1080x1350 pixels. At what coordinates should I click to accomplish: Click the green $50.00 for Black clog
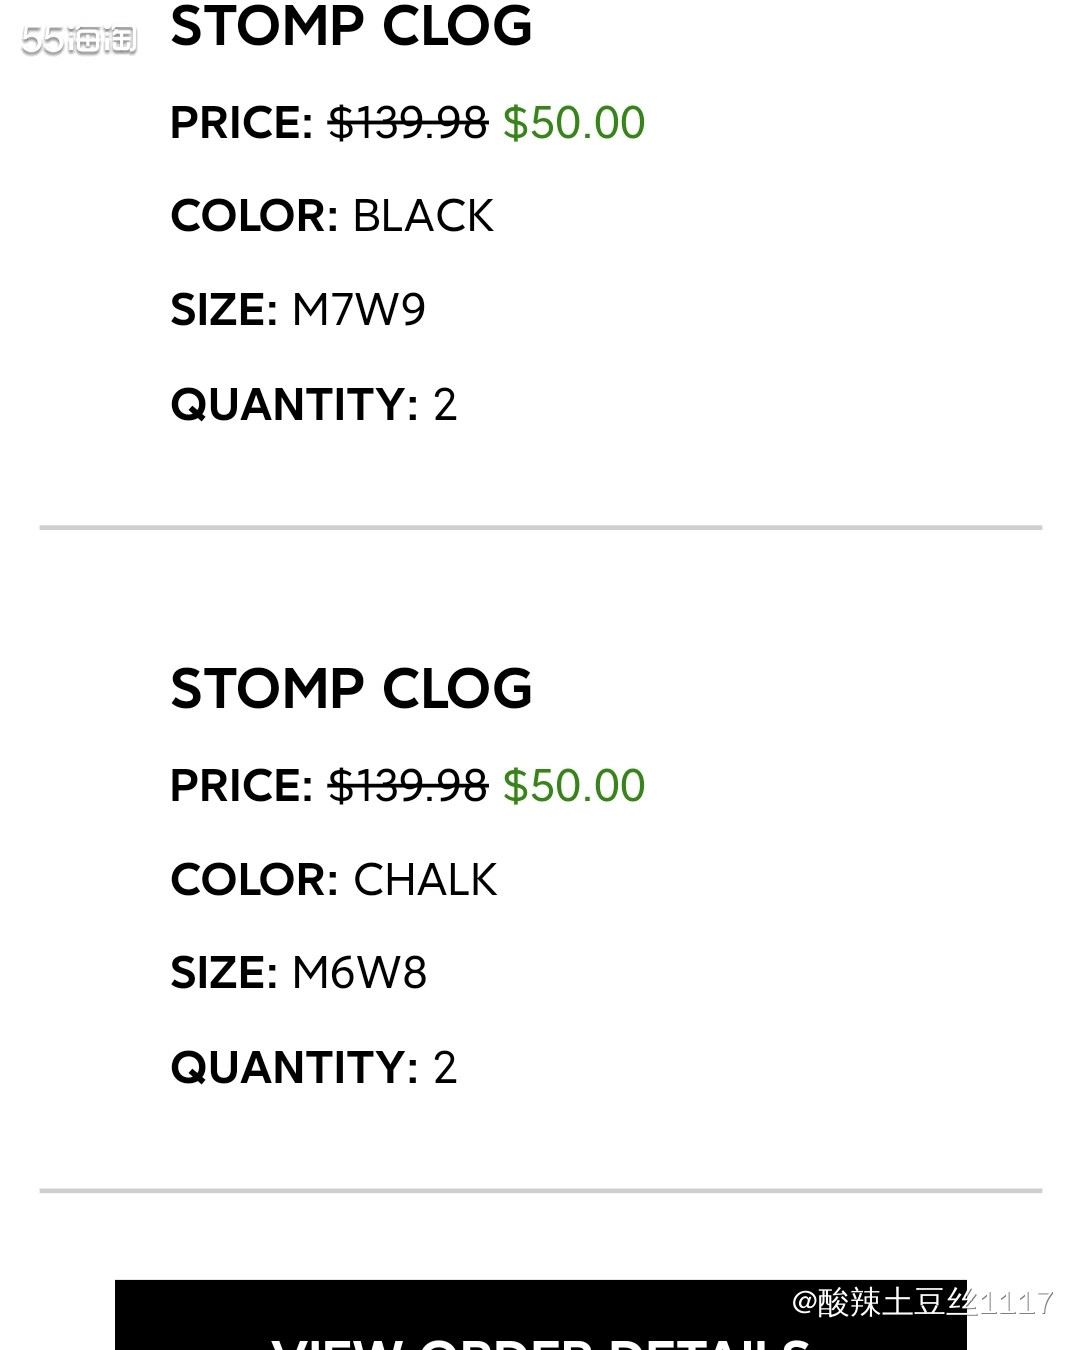[574, 123]
